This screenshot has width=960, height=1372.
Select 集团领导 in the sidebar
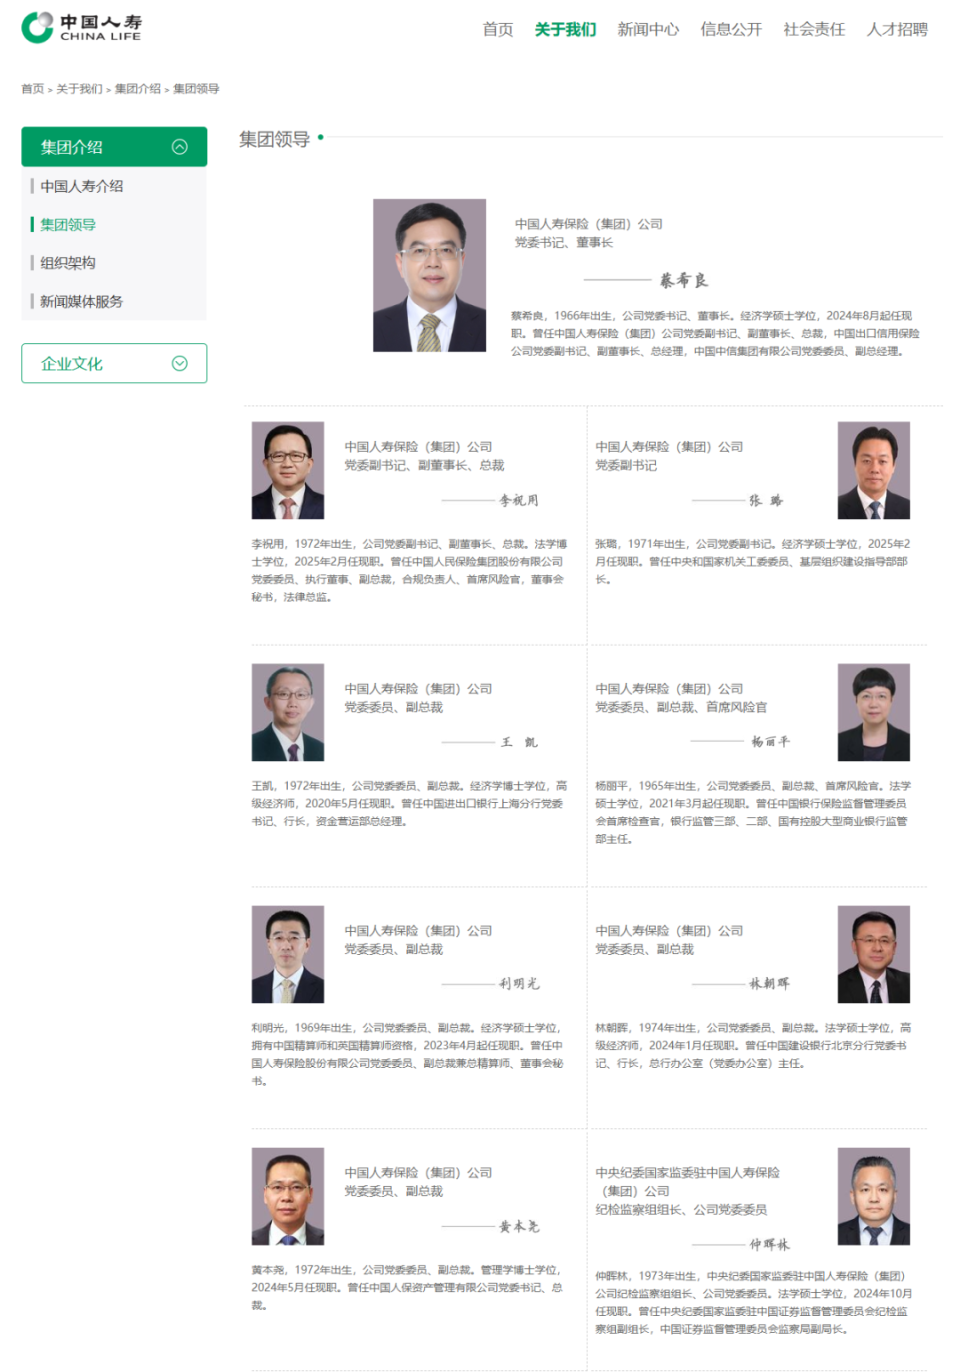(x=68, y=225)
